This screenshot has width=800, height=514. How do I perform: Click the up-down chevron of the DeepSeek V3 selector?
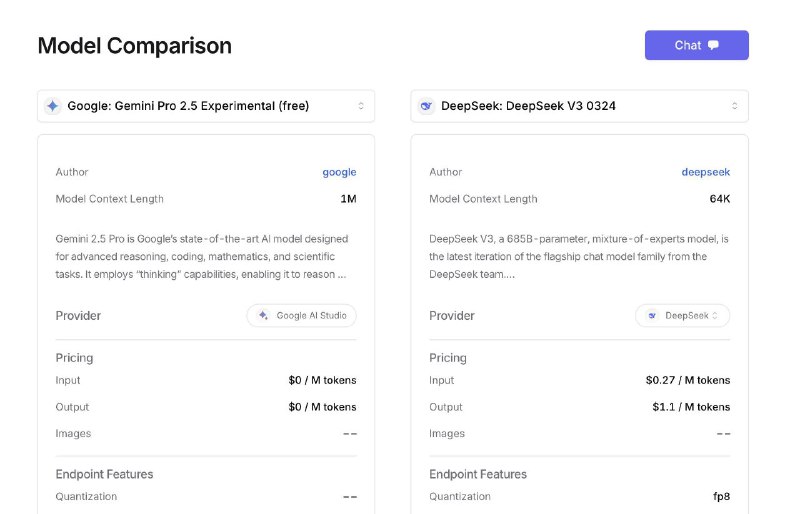tap(735, 106)
